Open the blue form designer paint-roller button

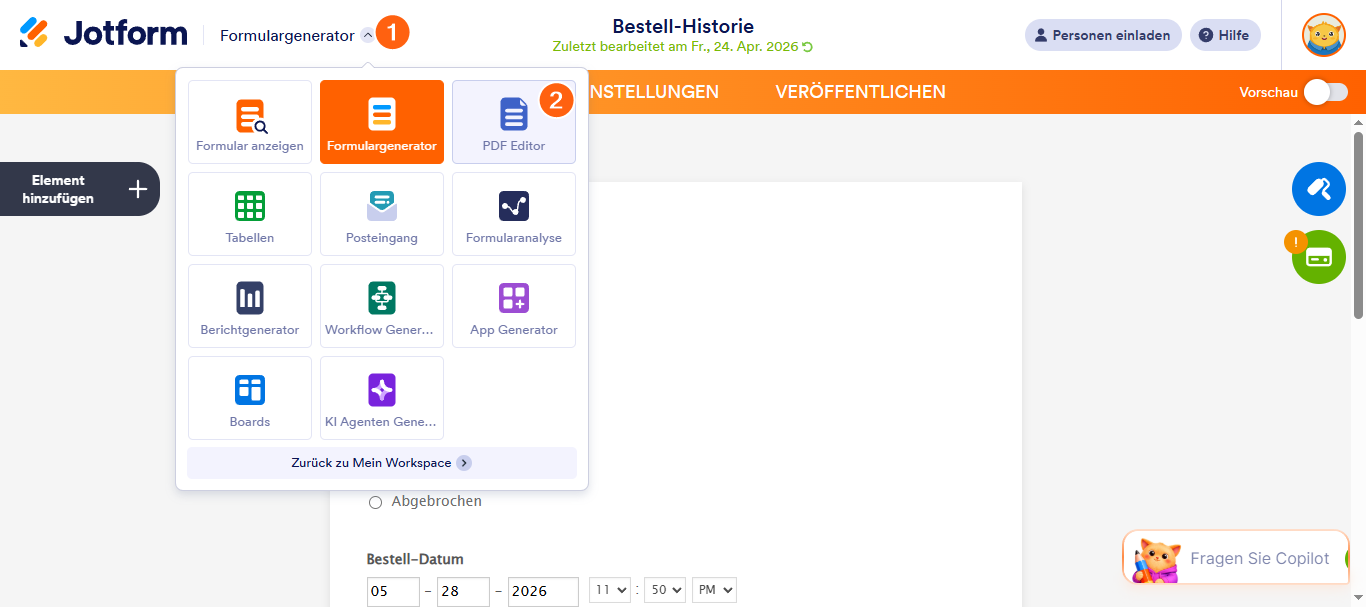pos(1319,189)
